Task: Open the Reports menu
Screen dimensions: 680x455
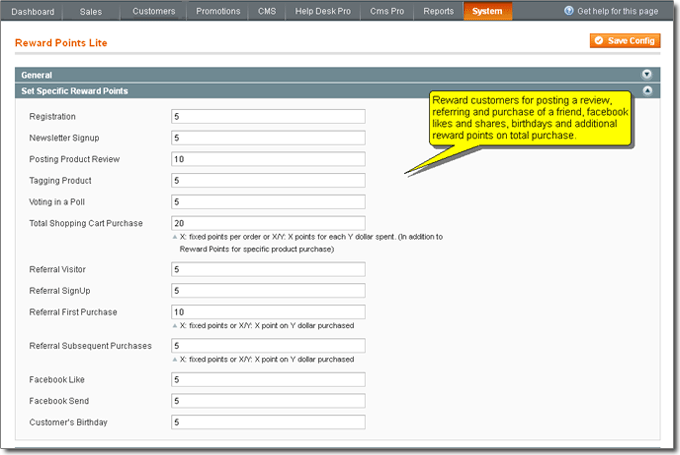Action: tap(438, 11)
